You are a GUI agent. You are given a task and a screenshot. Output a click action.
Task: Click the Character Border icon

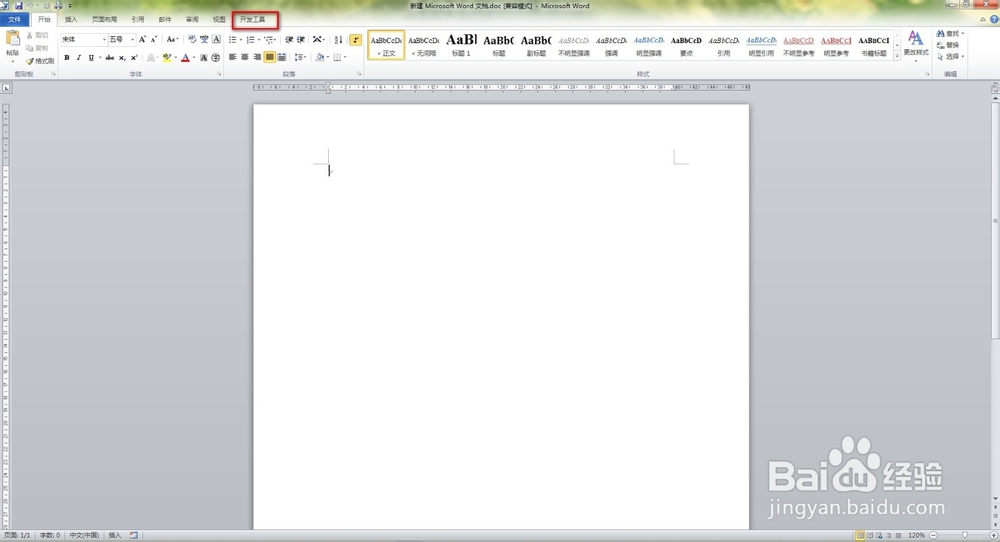[x=216, y=40]
